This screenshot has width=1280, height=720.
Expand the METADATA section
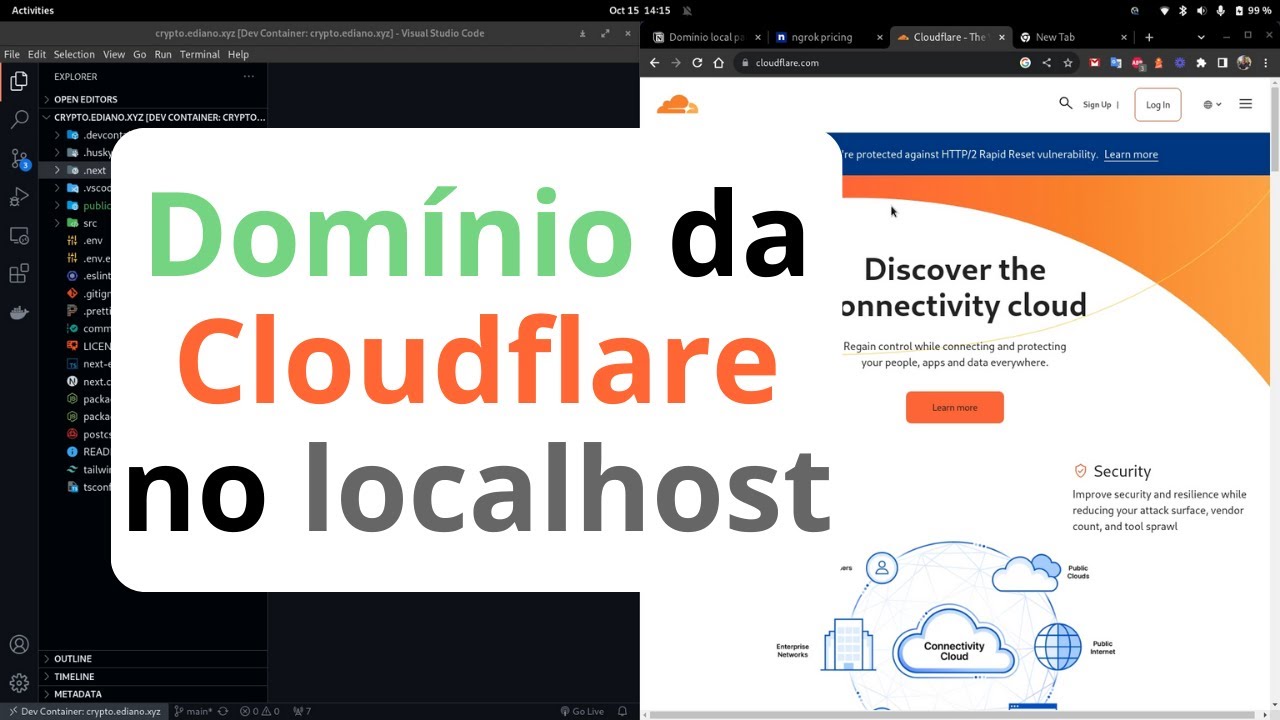click(153, 694)
